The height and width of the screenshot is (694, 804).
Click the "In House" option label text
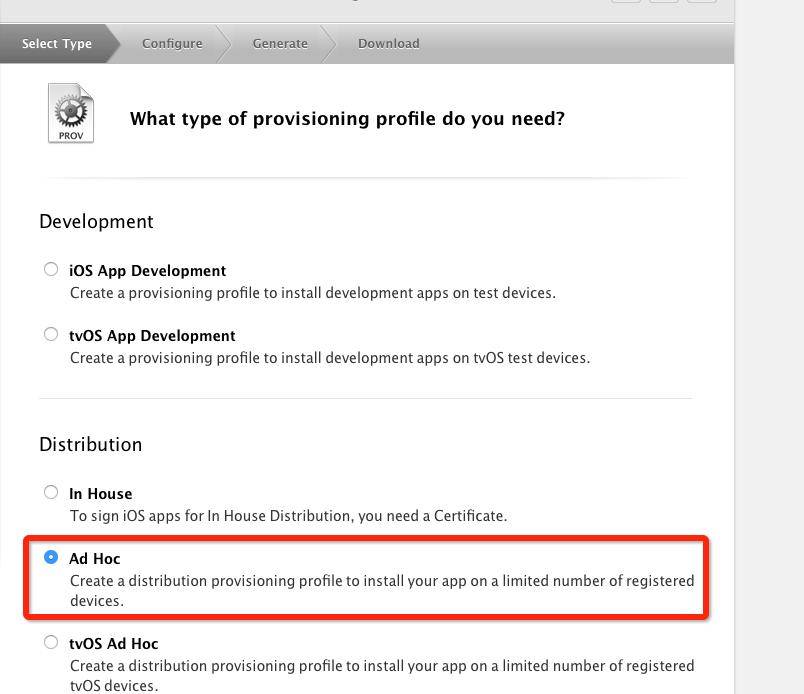click(x=100, y=494)
